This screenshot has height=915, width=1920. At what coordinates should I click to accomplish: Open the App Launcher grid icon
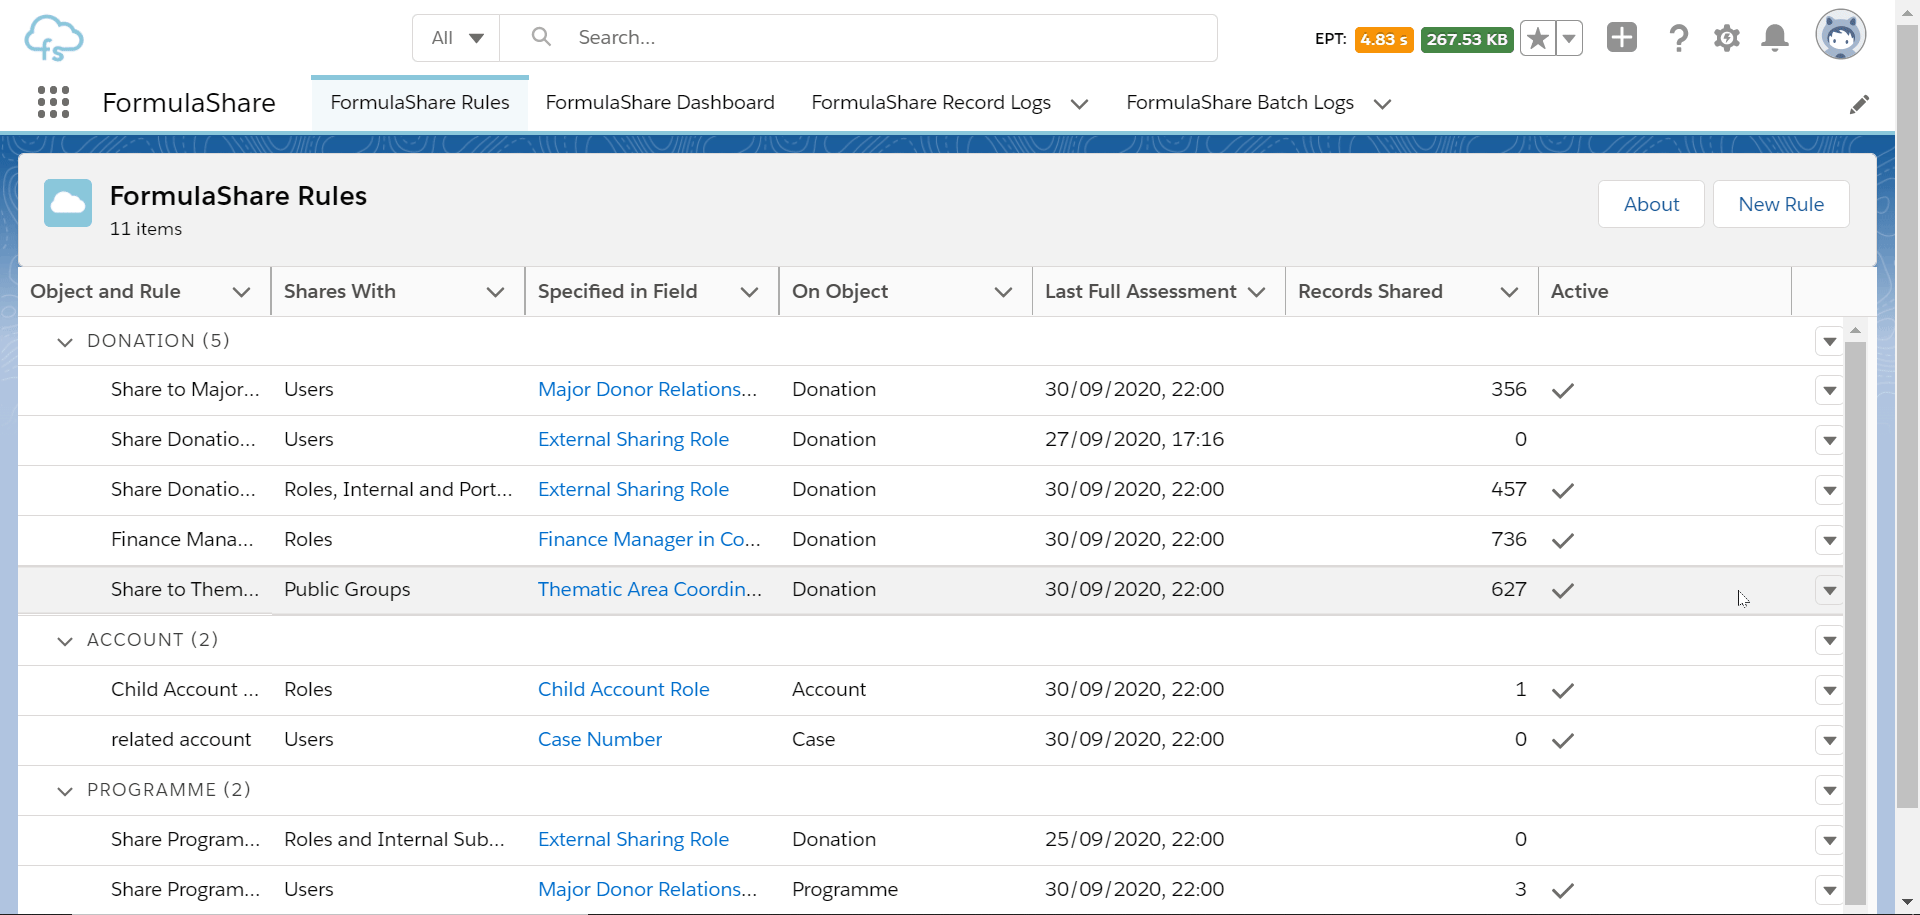53,102
